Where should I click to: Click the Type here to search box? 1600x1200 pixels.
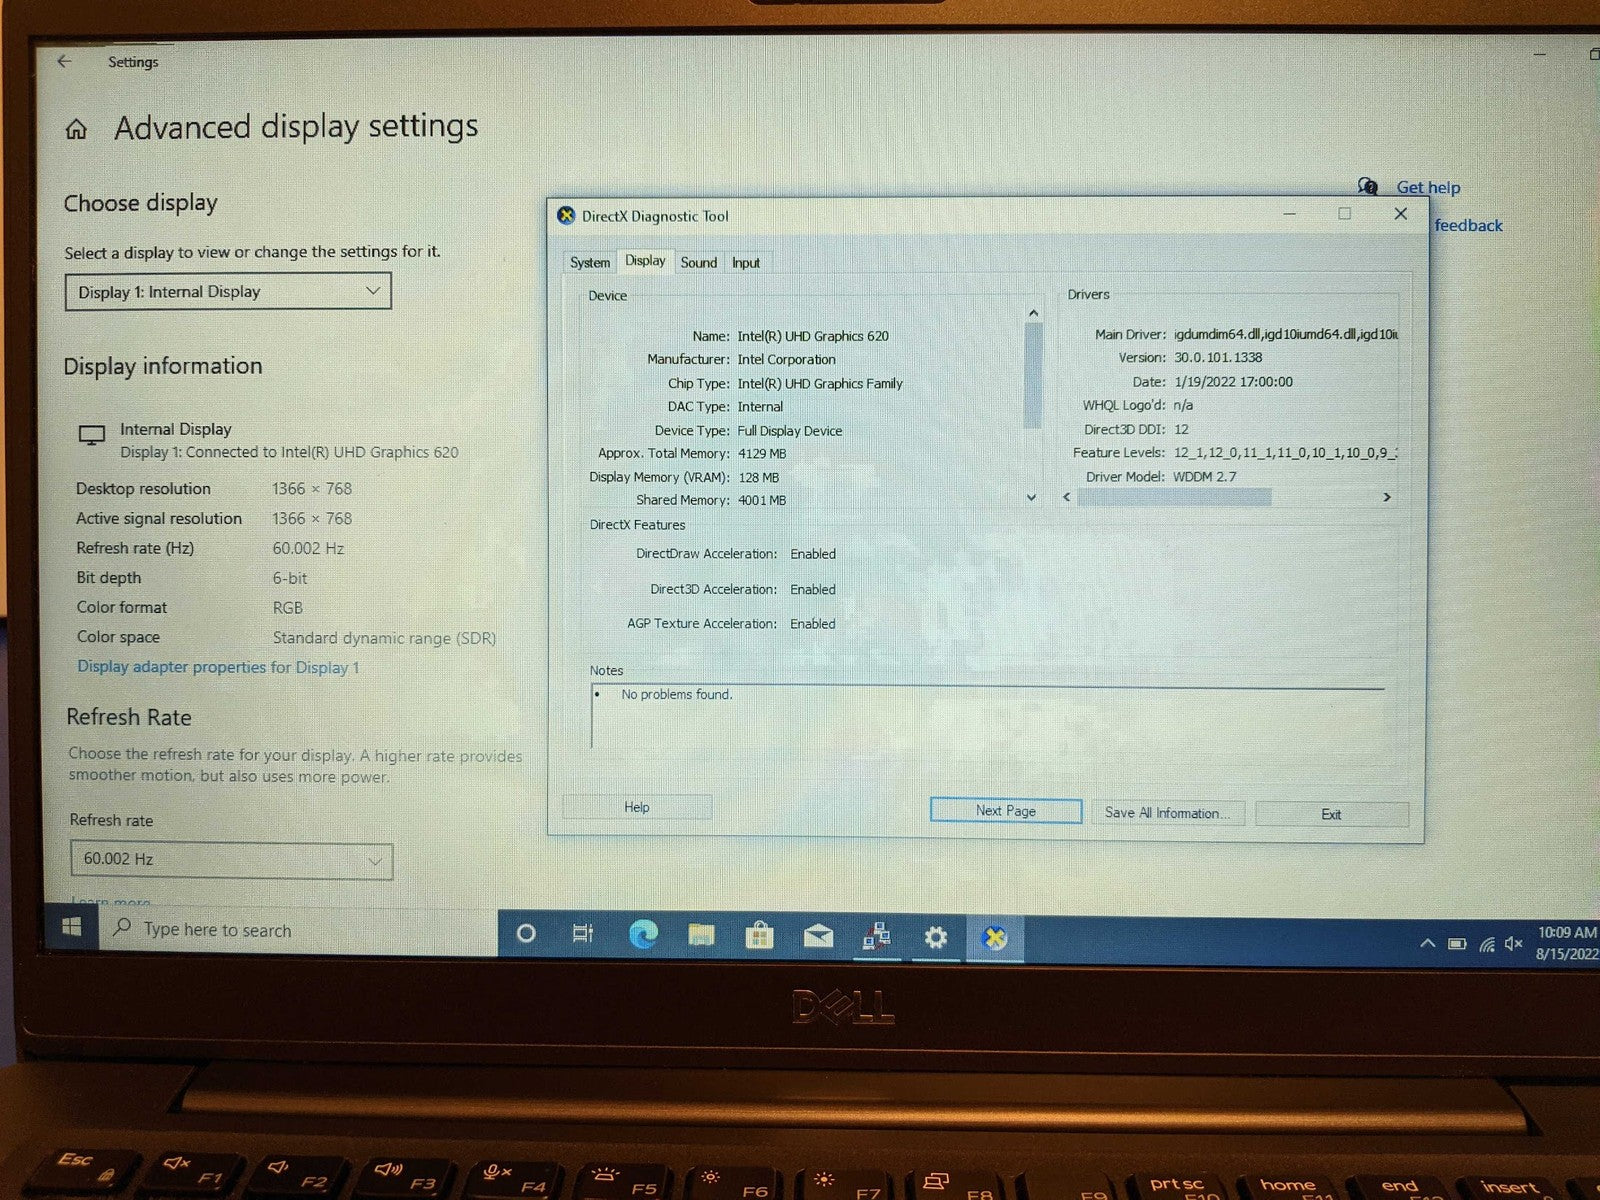click(298, 929)
